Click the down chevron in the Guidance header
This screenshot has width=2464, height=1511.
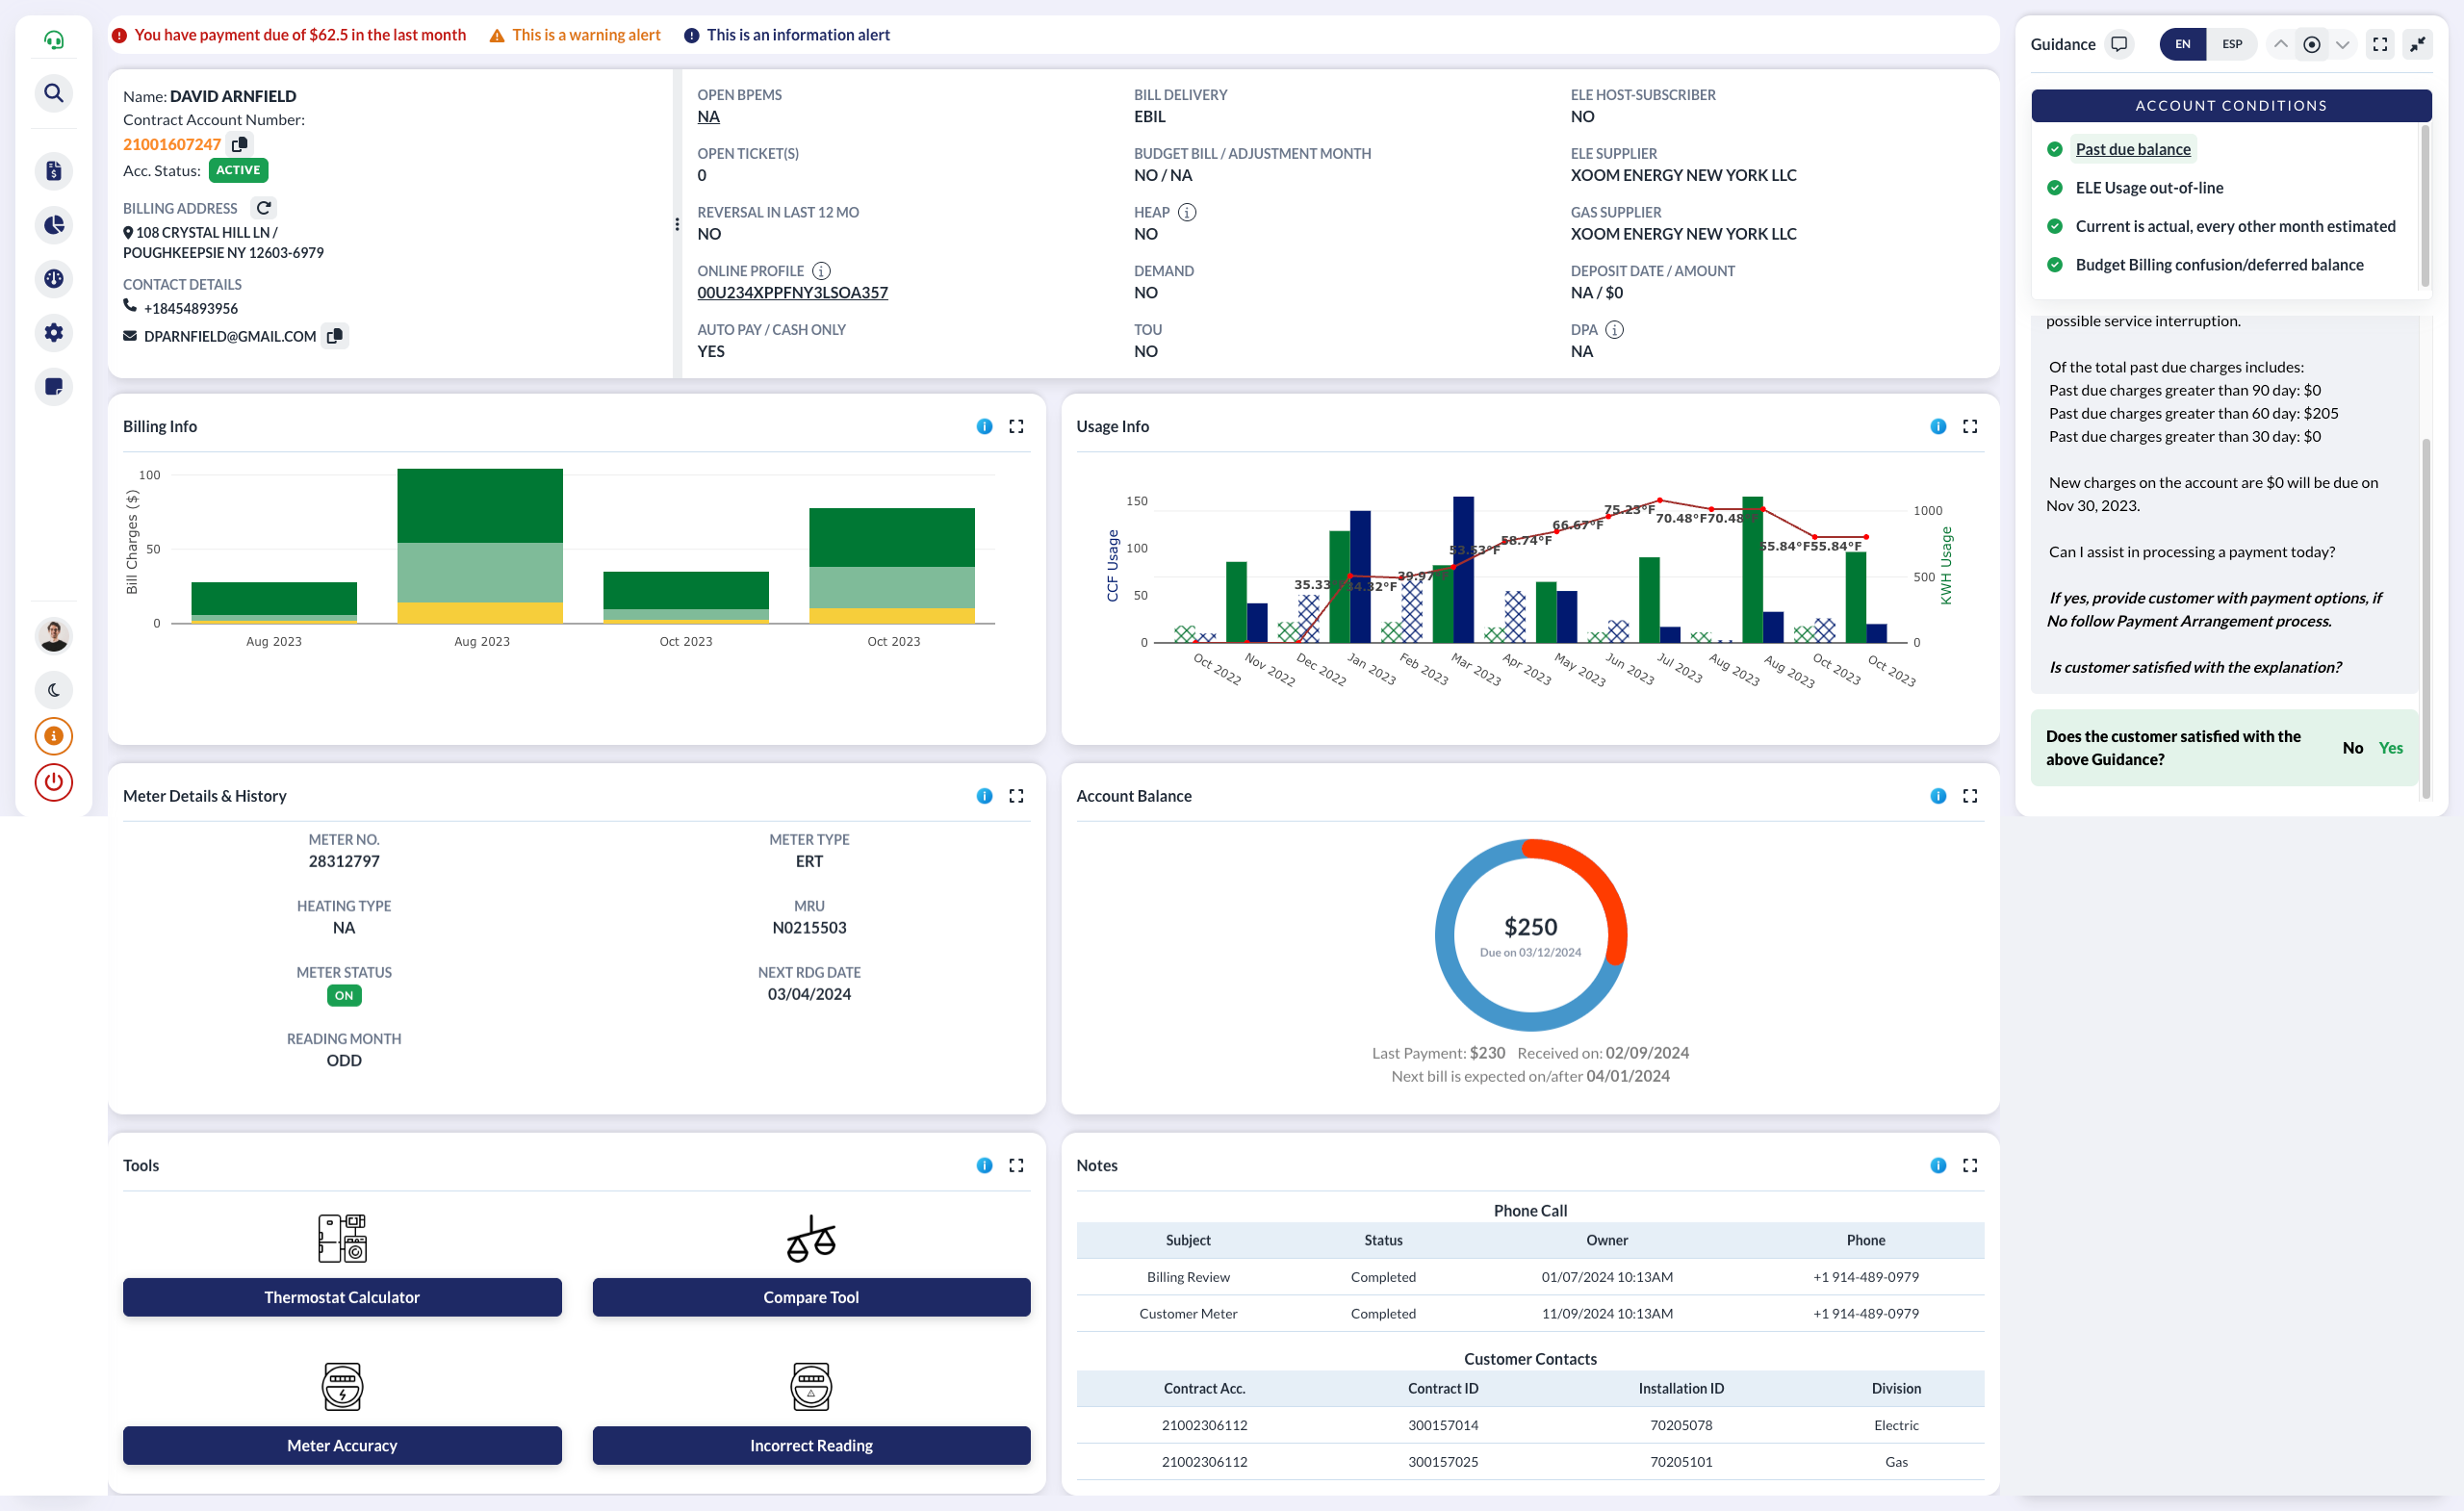pyautogui.click(x=2342, y=44)
